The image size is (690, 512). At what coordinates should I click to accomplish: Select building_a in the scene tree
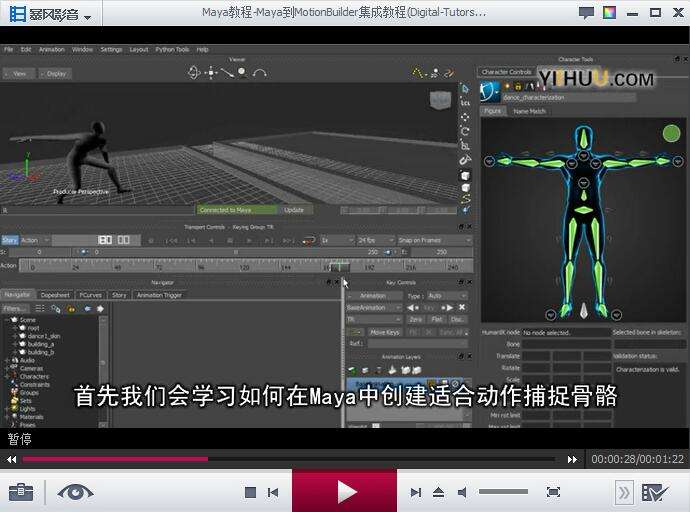(40, 344)
